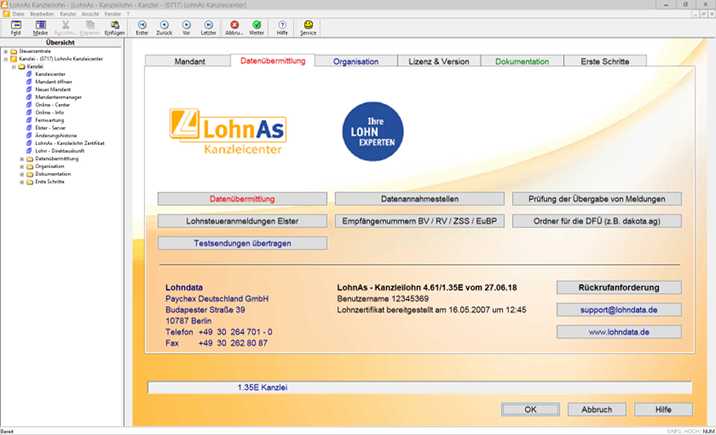Switch to the Lizenz & Version tab
Screen dimensions: 716x435
point(439,61)
